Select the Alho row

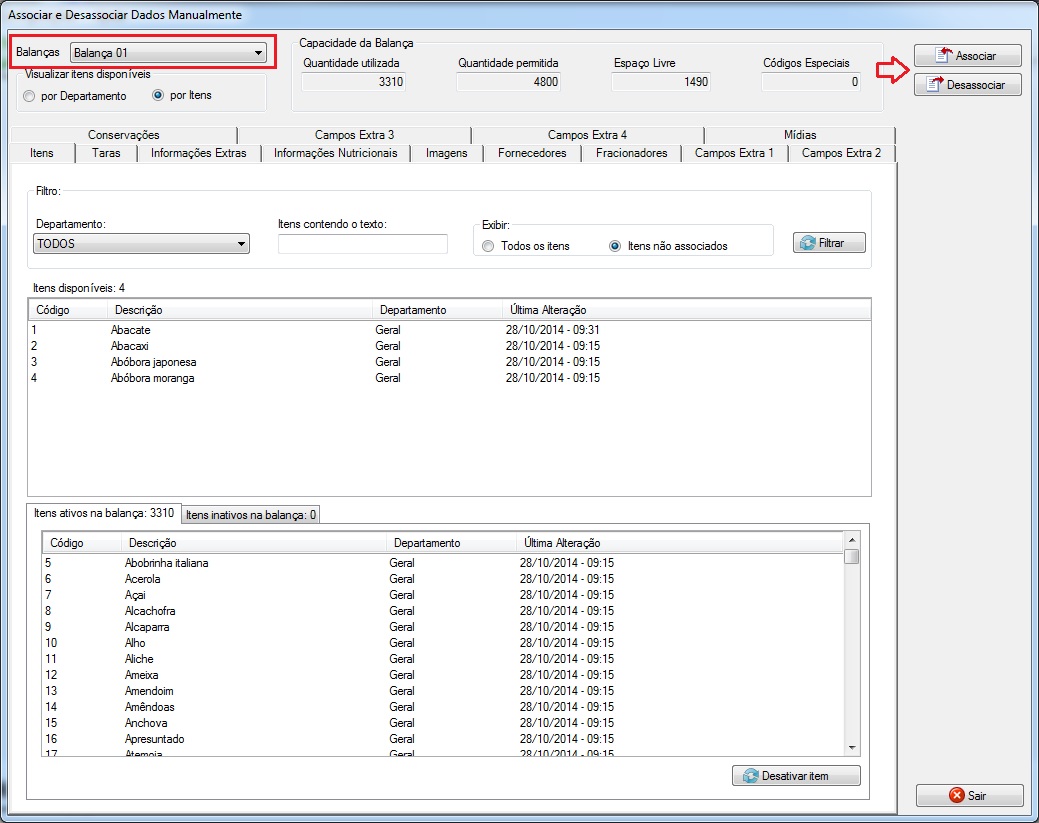443,643
